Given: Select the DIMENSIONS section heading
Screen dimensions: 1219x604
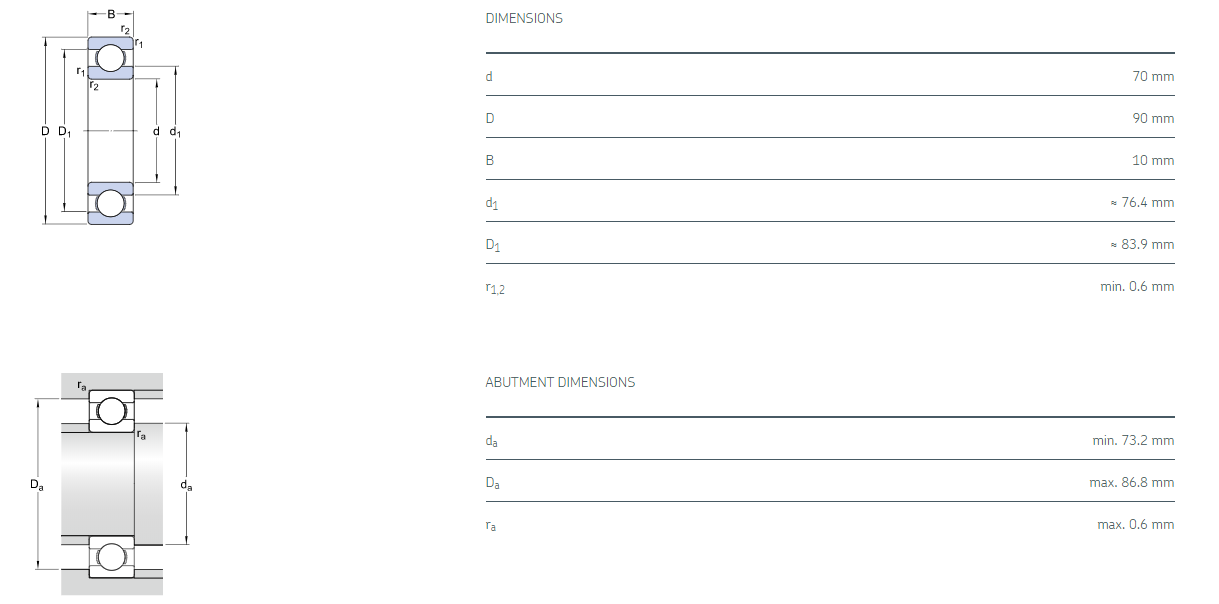Looking at the screenshot, I should tap(523, 18).
